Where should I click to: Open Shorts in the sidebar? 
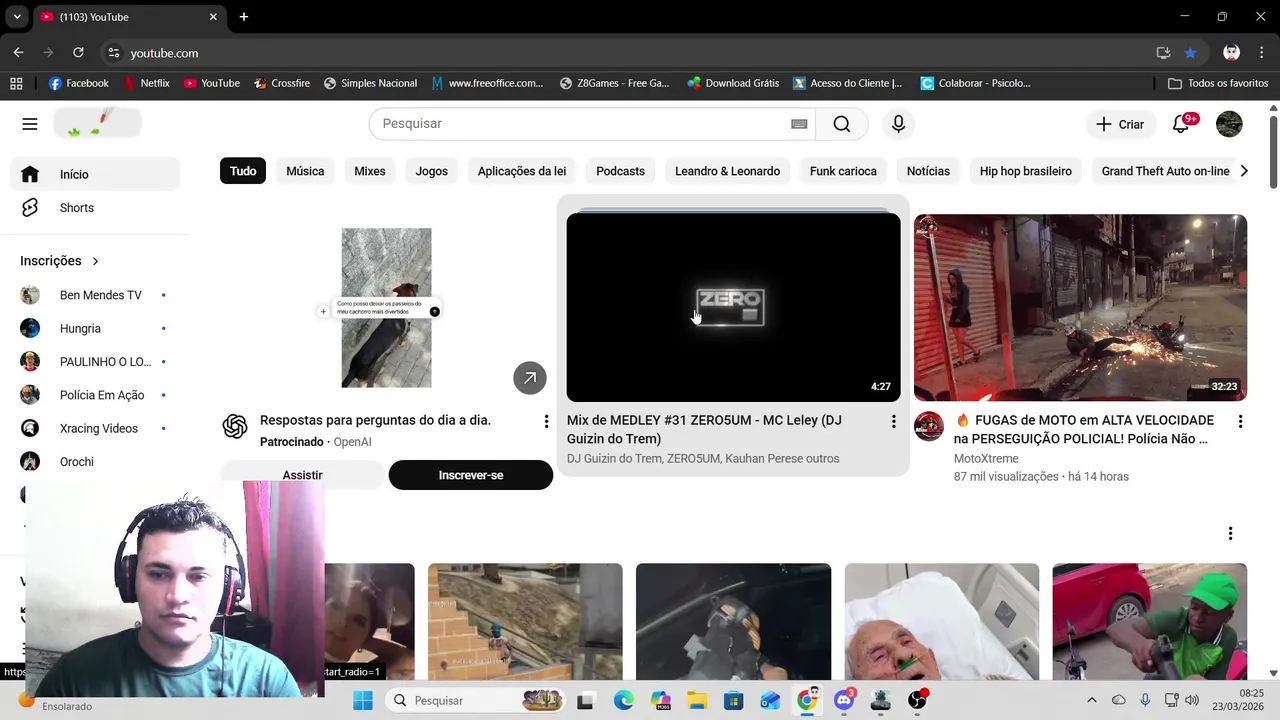tap(95, 208)
